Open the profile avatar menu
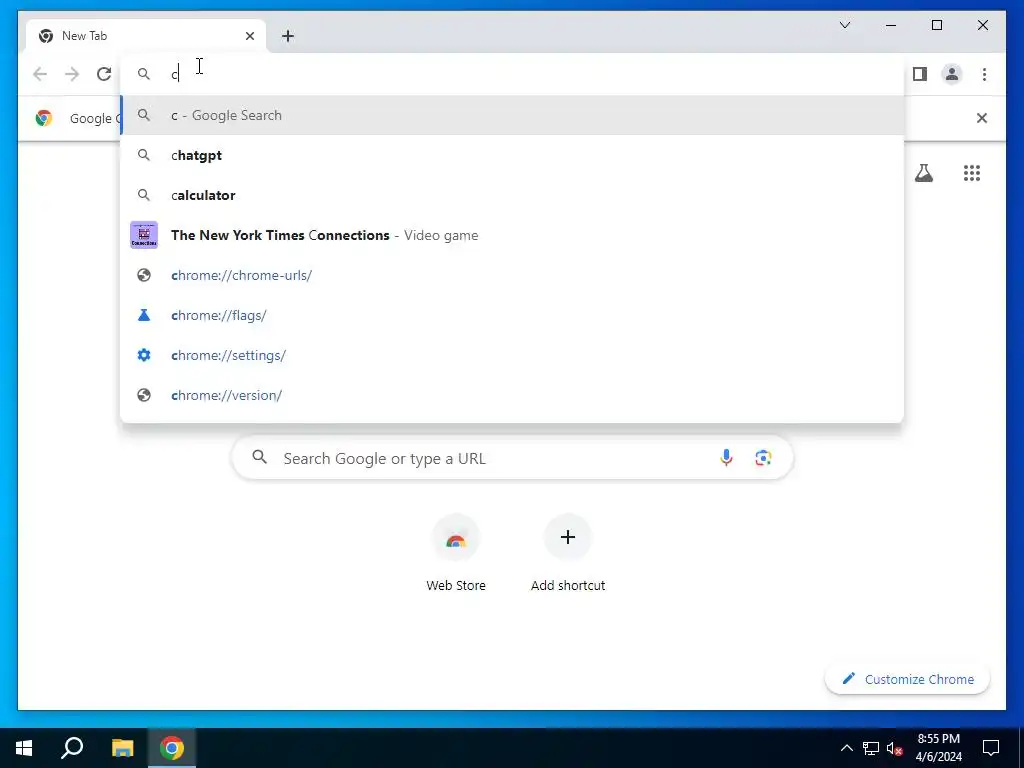This screenshot has width=1024, height=768. pyautogui.click(x=952, y=74)
